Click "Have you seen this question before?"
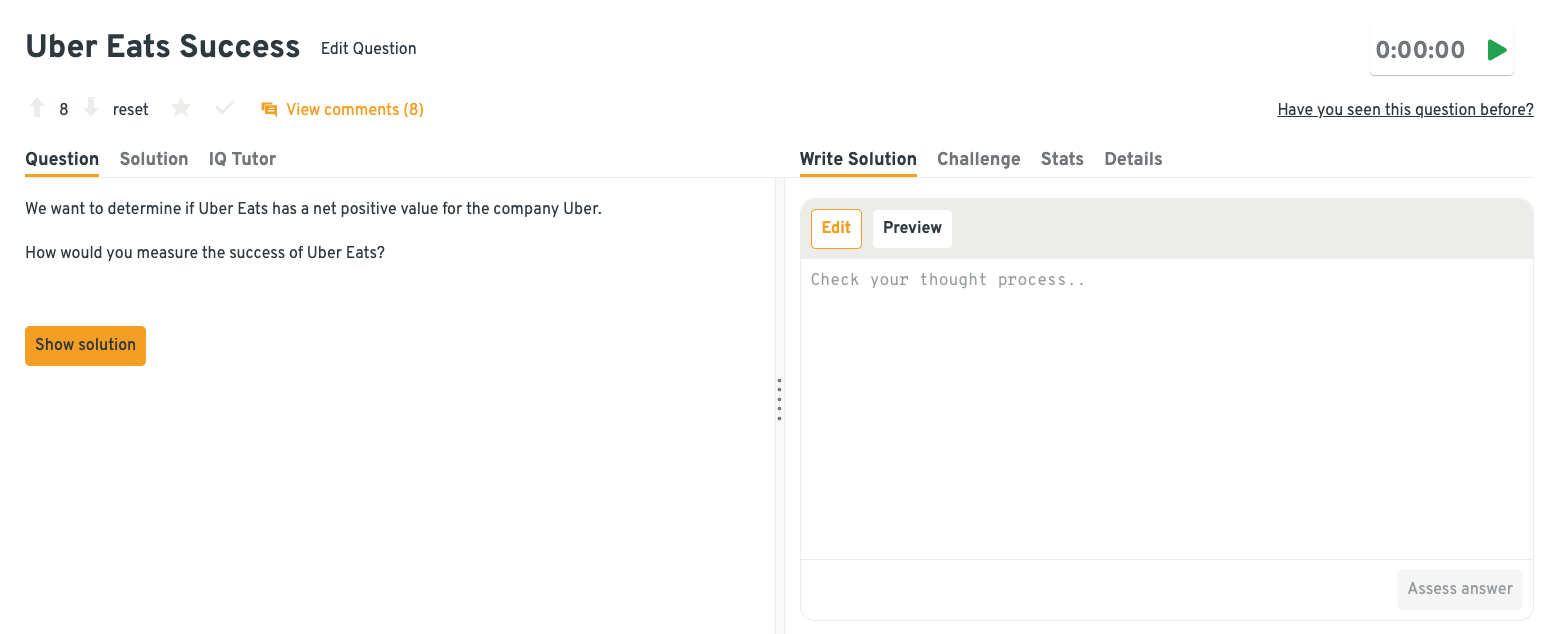Image resolution: width=1555 pixels, height=634 pixels. coord(1405,110)
